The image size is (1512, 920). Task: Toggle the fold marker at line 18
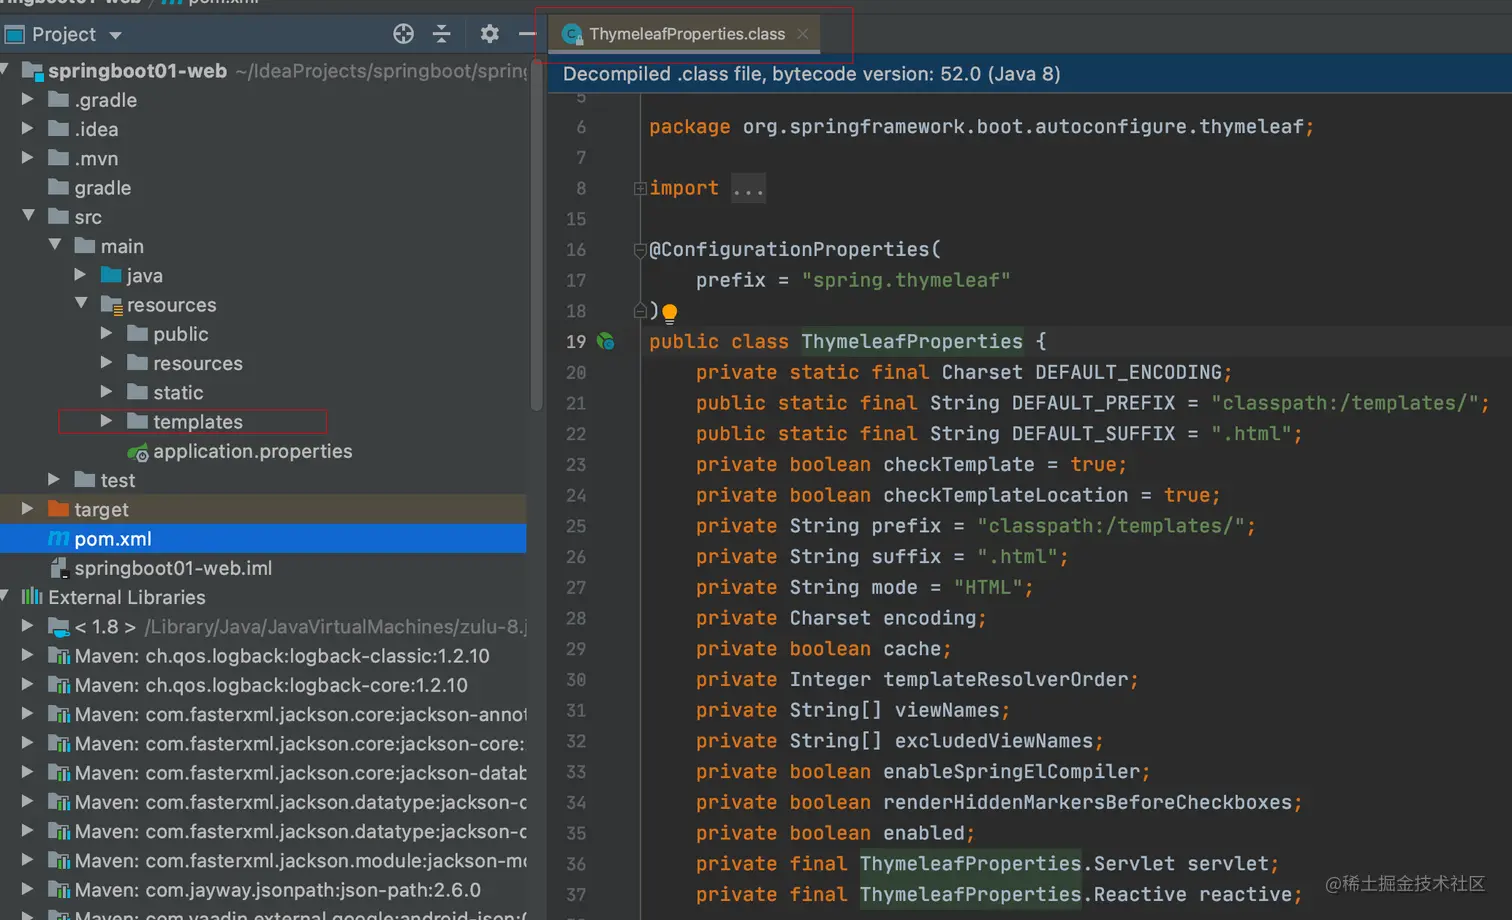[640, 311]
